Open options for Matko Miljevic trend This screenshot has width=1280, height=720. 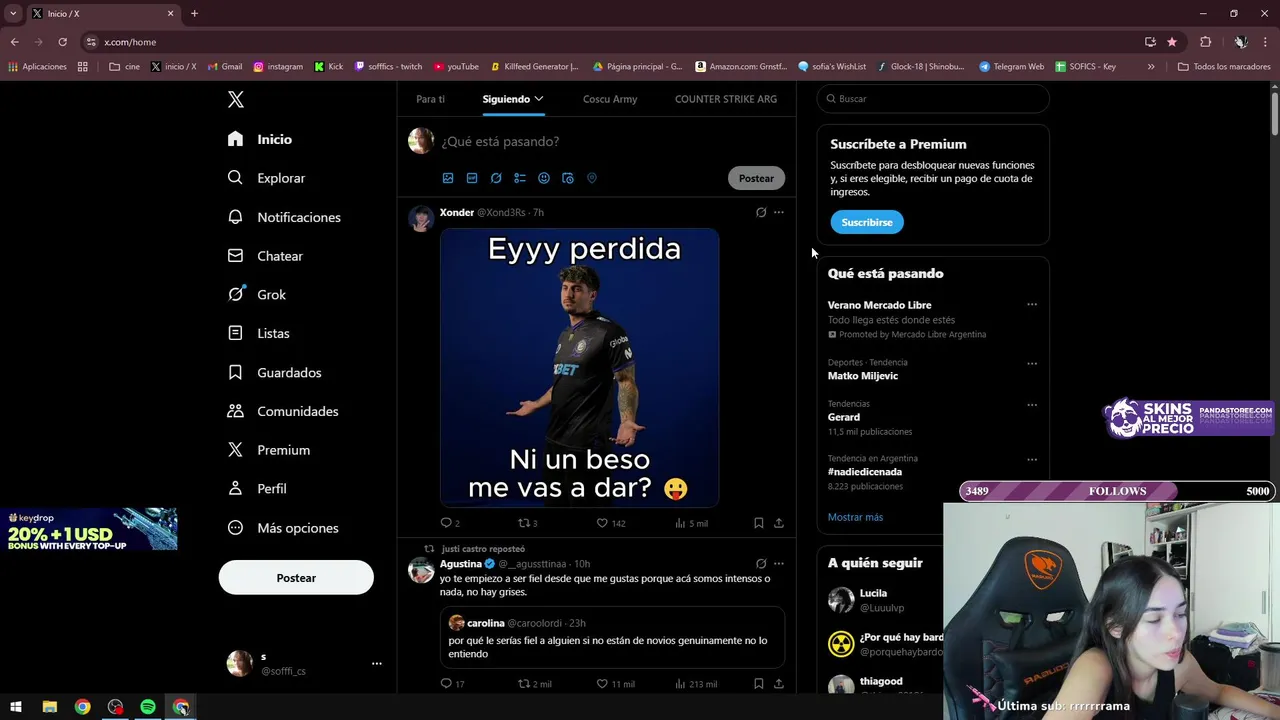pyautogui.click(x=1032, y=363)
